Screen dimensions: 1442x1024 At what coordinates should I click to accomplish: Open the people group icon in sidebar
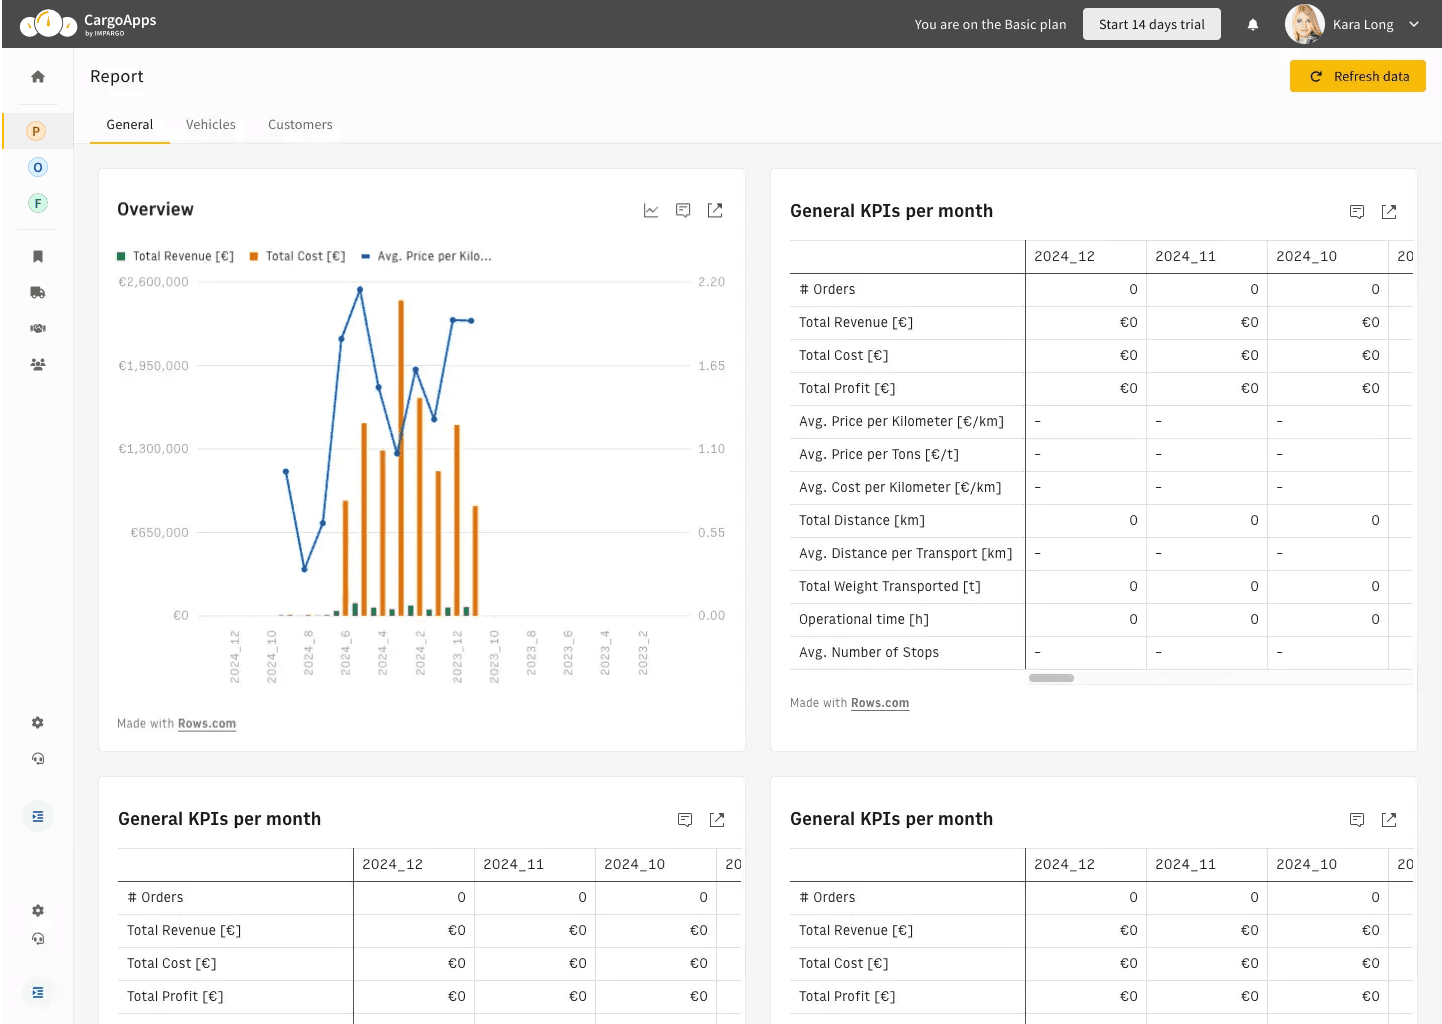tap(38, 364)
